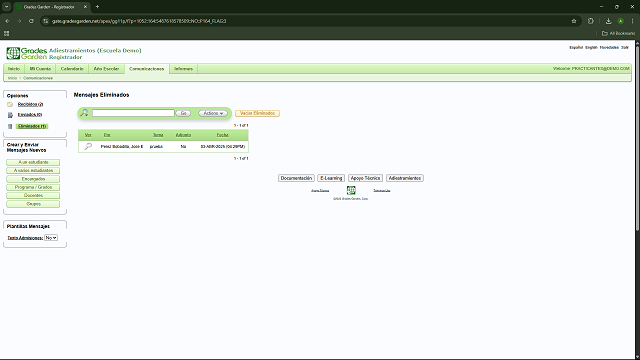Click the Salir logout link
The image size is (640, 360).
click(x=624, y=47)
